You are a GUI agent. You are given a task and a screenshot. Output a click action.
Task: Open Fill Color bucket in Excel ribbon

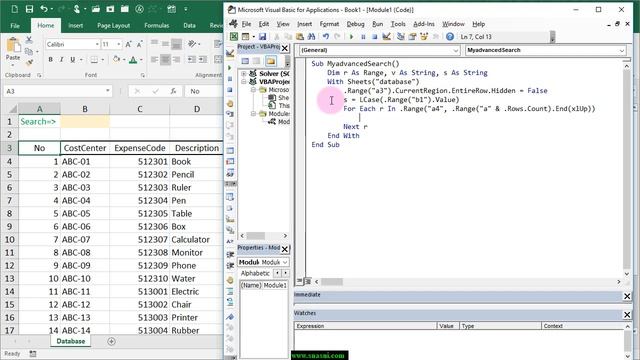116,60
